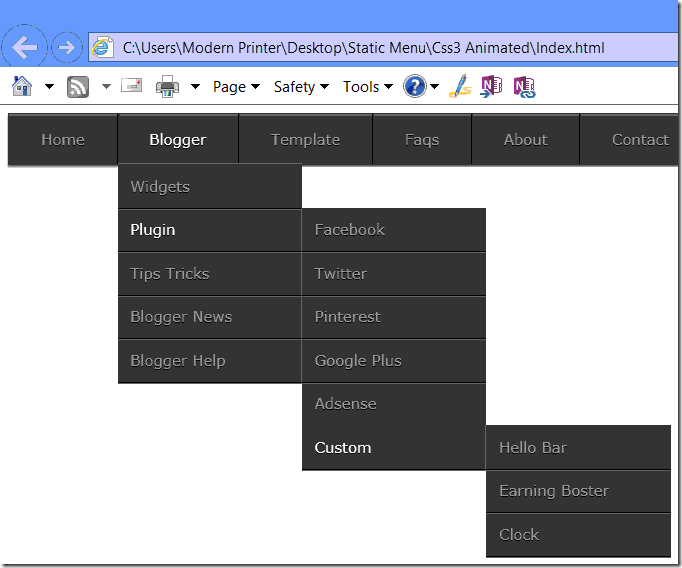
Task: Choose Tips Tricks in the Blogger submenu
Action: point(210,274)
